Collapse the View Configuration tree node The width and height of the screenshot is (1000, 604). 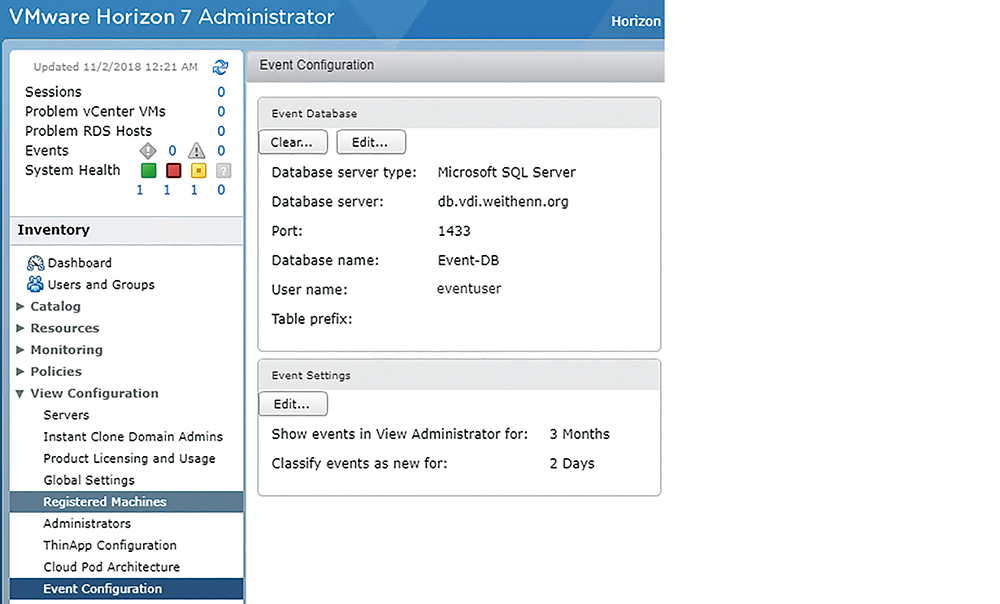pos(20,394)
